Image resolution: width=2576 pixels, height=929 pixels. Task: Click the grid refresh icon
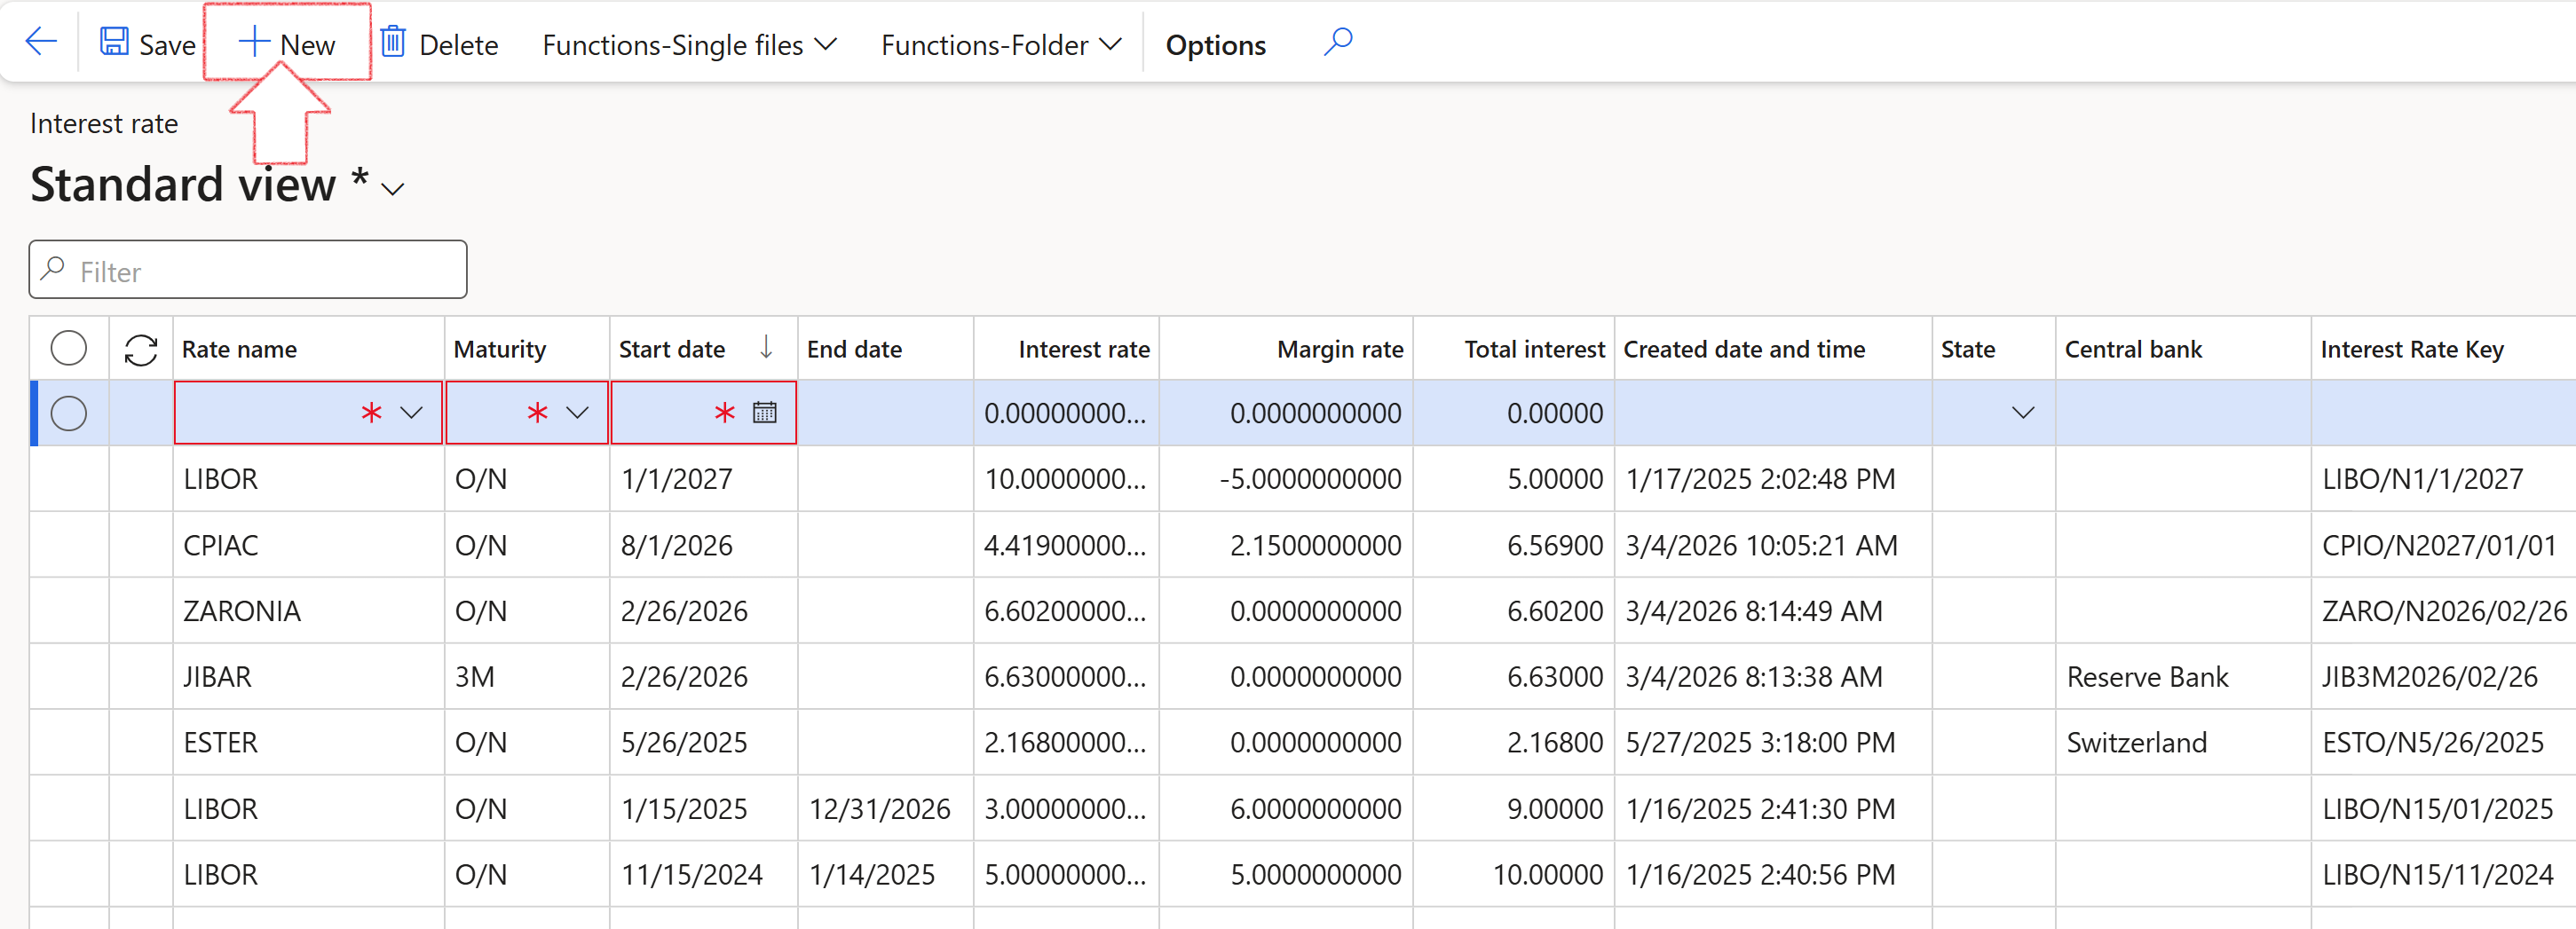coord(141,350)
